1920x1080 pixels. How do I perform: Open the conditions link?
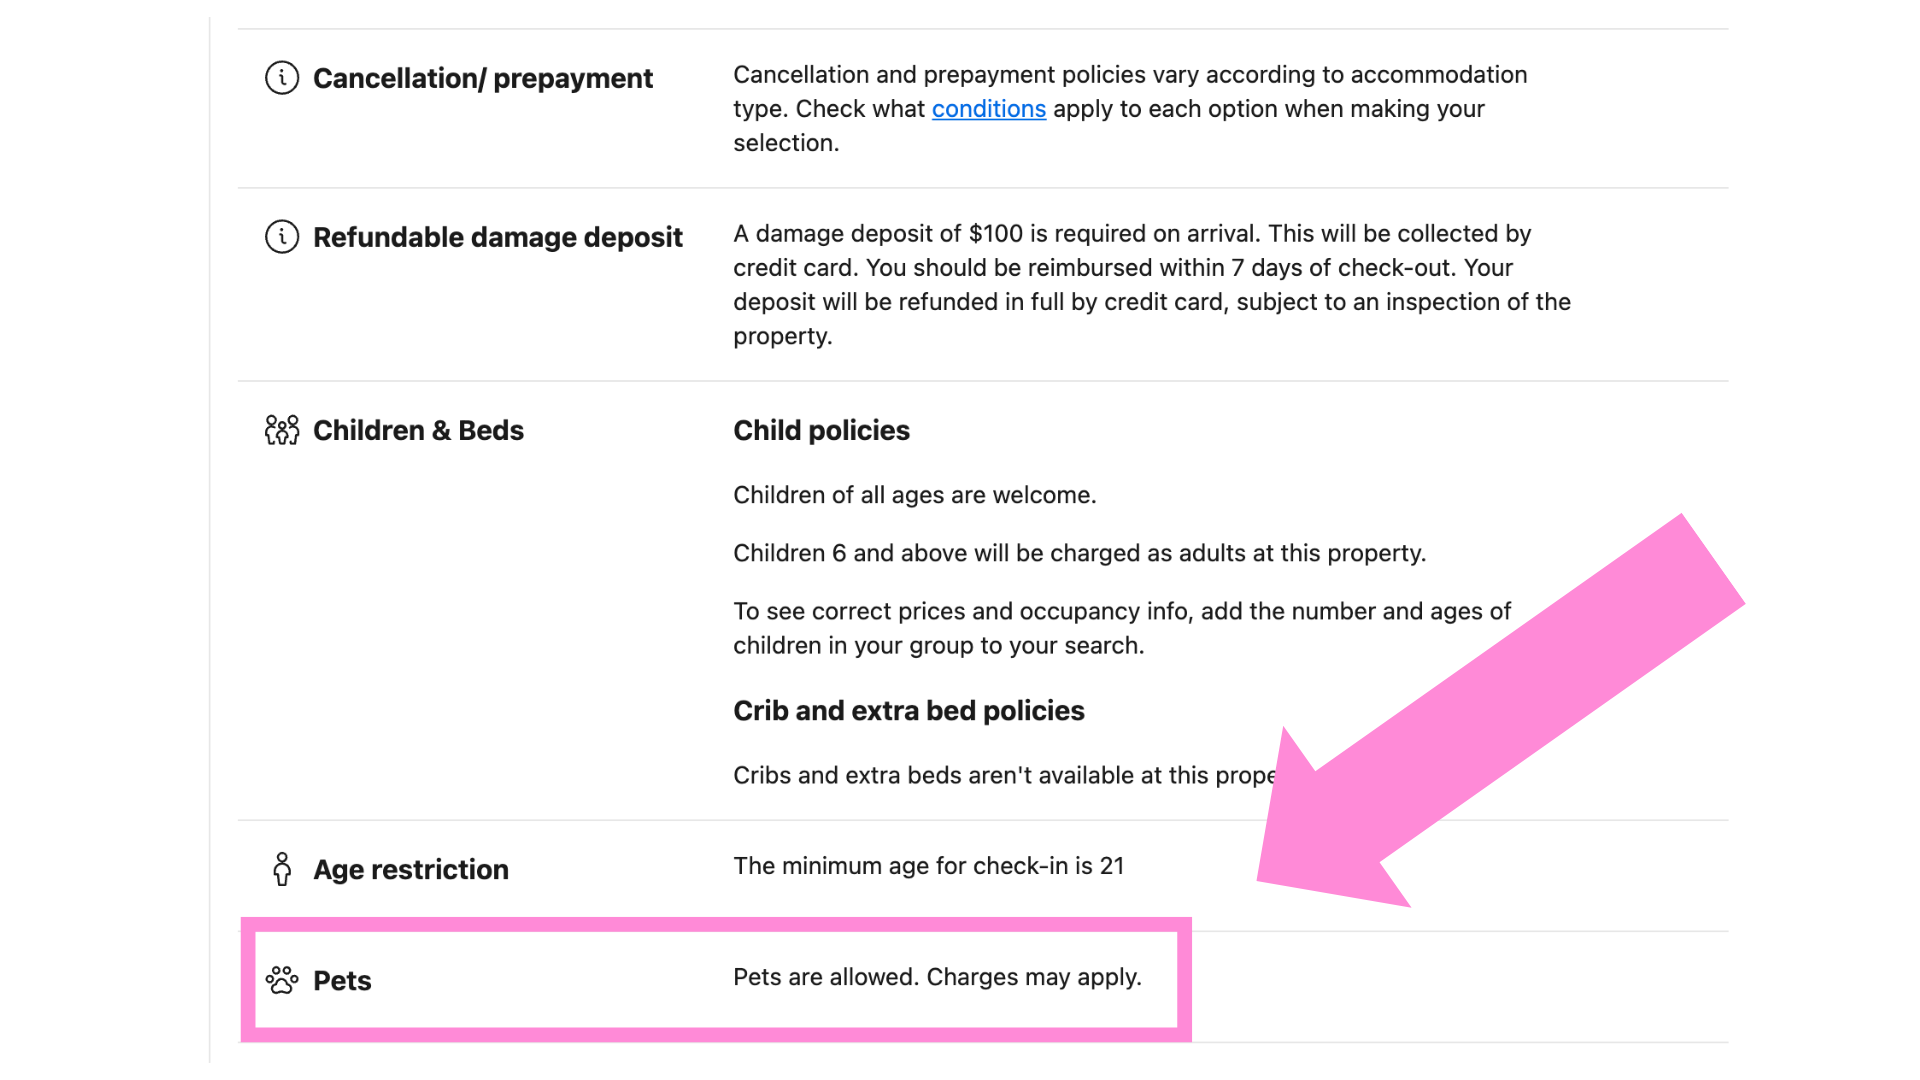989,109
